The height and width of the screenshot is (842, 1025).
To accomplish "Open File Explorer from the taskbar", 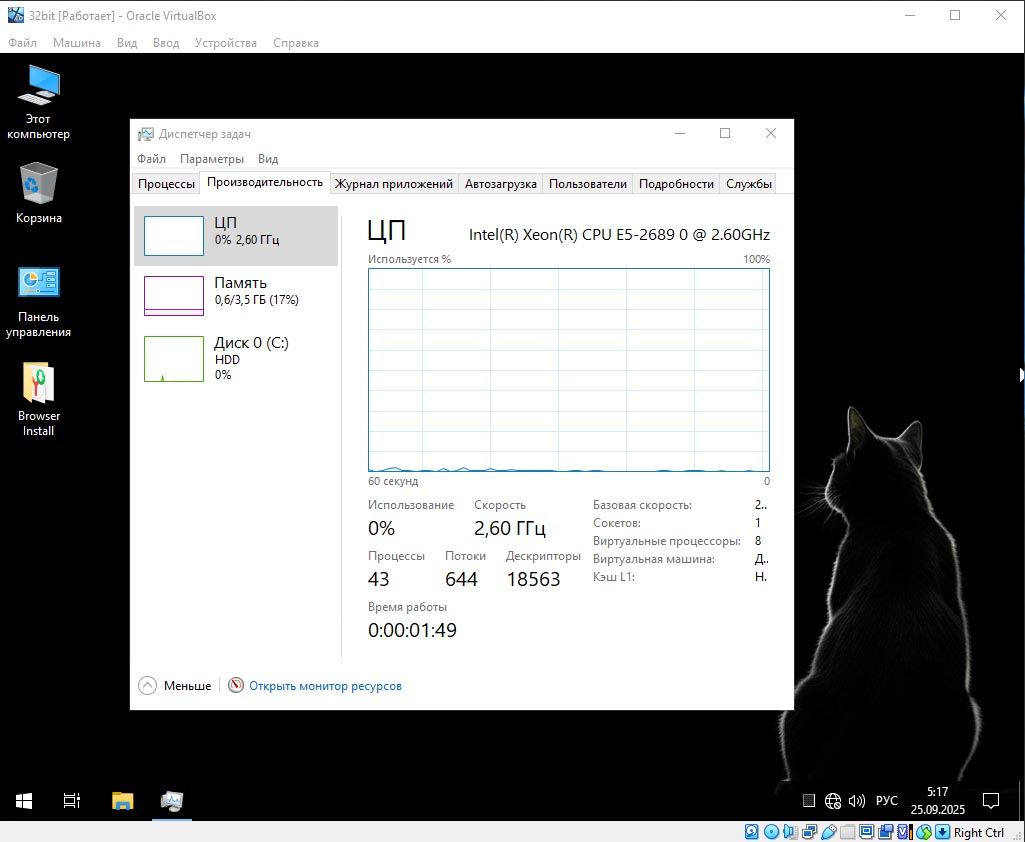I will click(122, 800).
